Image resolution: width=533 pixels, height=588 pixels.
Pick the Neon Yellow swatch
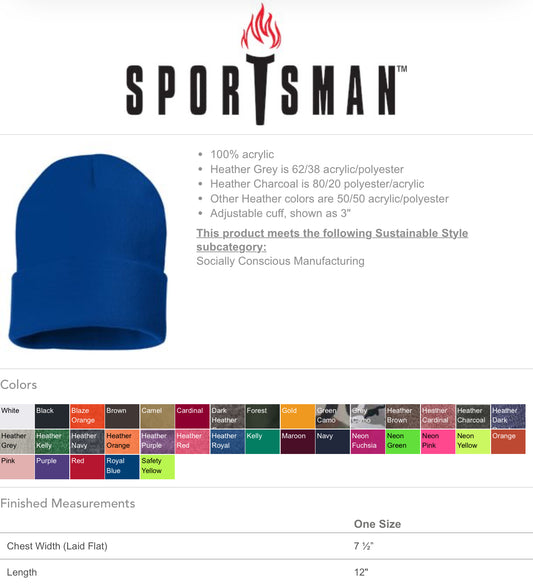point(473,442)
